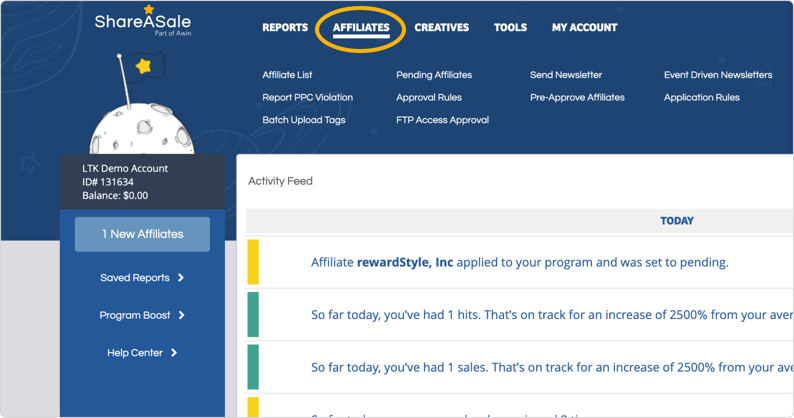Image resolution: width=794 pixels, height=418 pixels.
Task: Open Program Boost in sidebar
Action: [x=135, y=315]
